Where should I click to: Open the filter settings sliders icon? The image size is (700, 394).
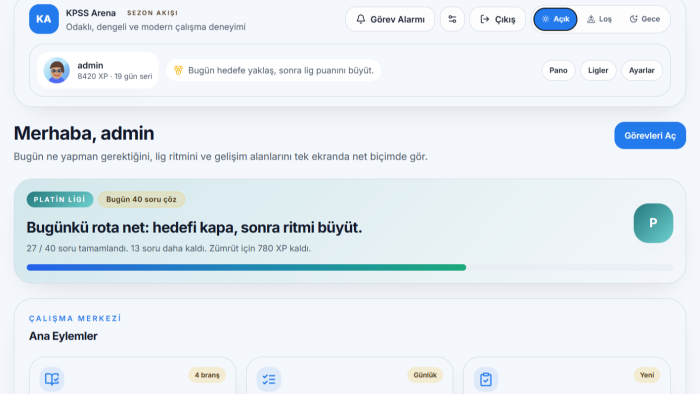pyautogui.click(x=452, y=19)
